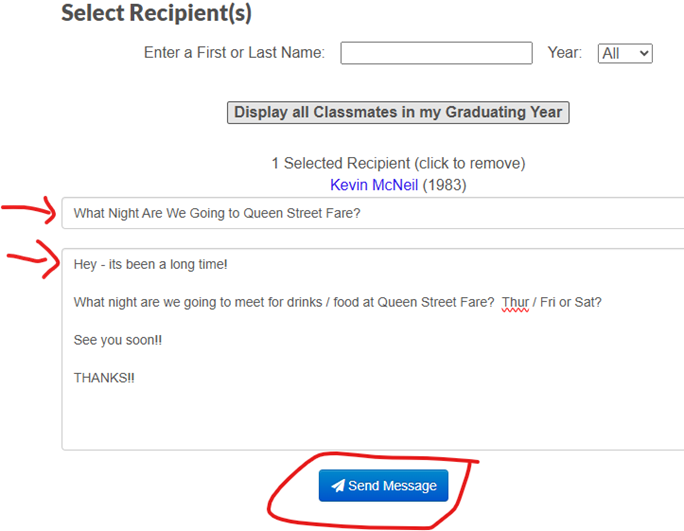The image size is (684, 531).
Task: Click the '1 Selected Recipient (click to remove)' text
Action: pyautogui.click(x=398, y=163)
